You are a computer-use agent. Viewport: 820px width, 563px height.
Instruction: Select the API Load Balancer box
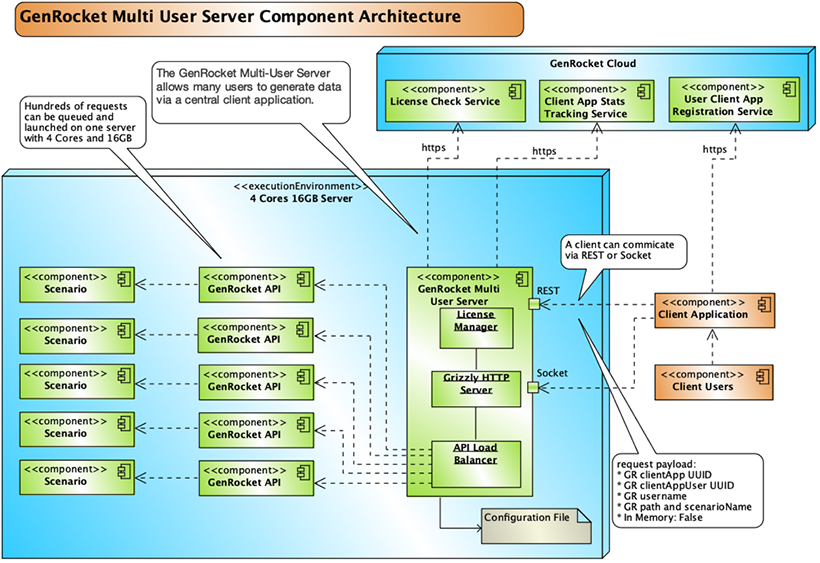(476, 464)
